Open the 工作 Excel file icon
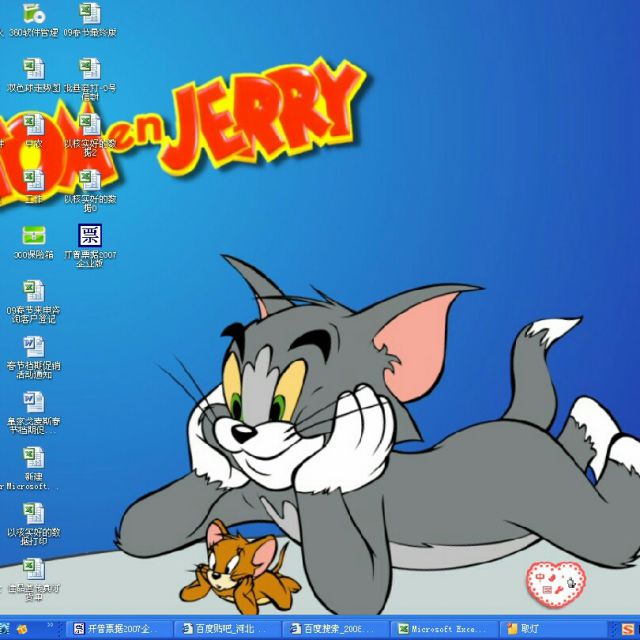Screen dimensions: 640x640 pyautogui.click(x=34, y=180)
